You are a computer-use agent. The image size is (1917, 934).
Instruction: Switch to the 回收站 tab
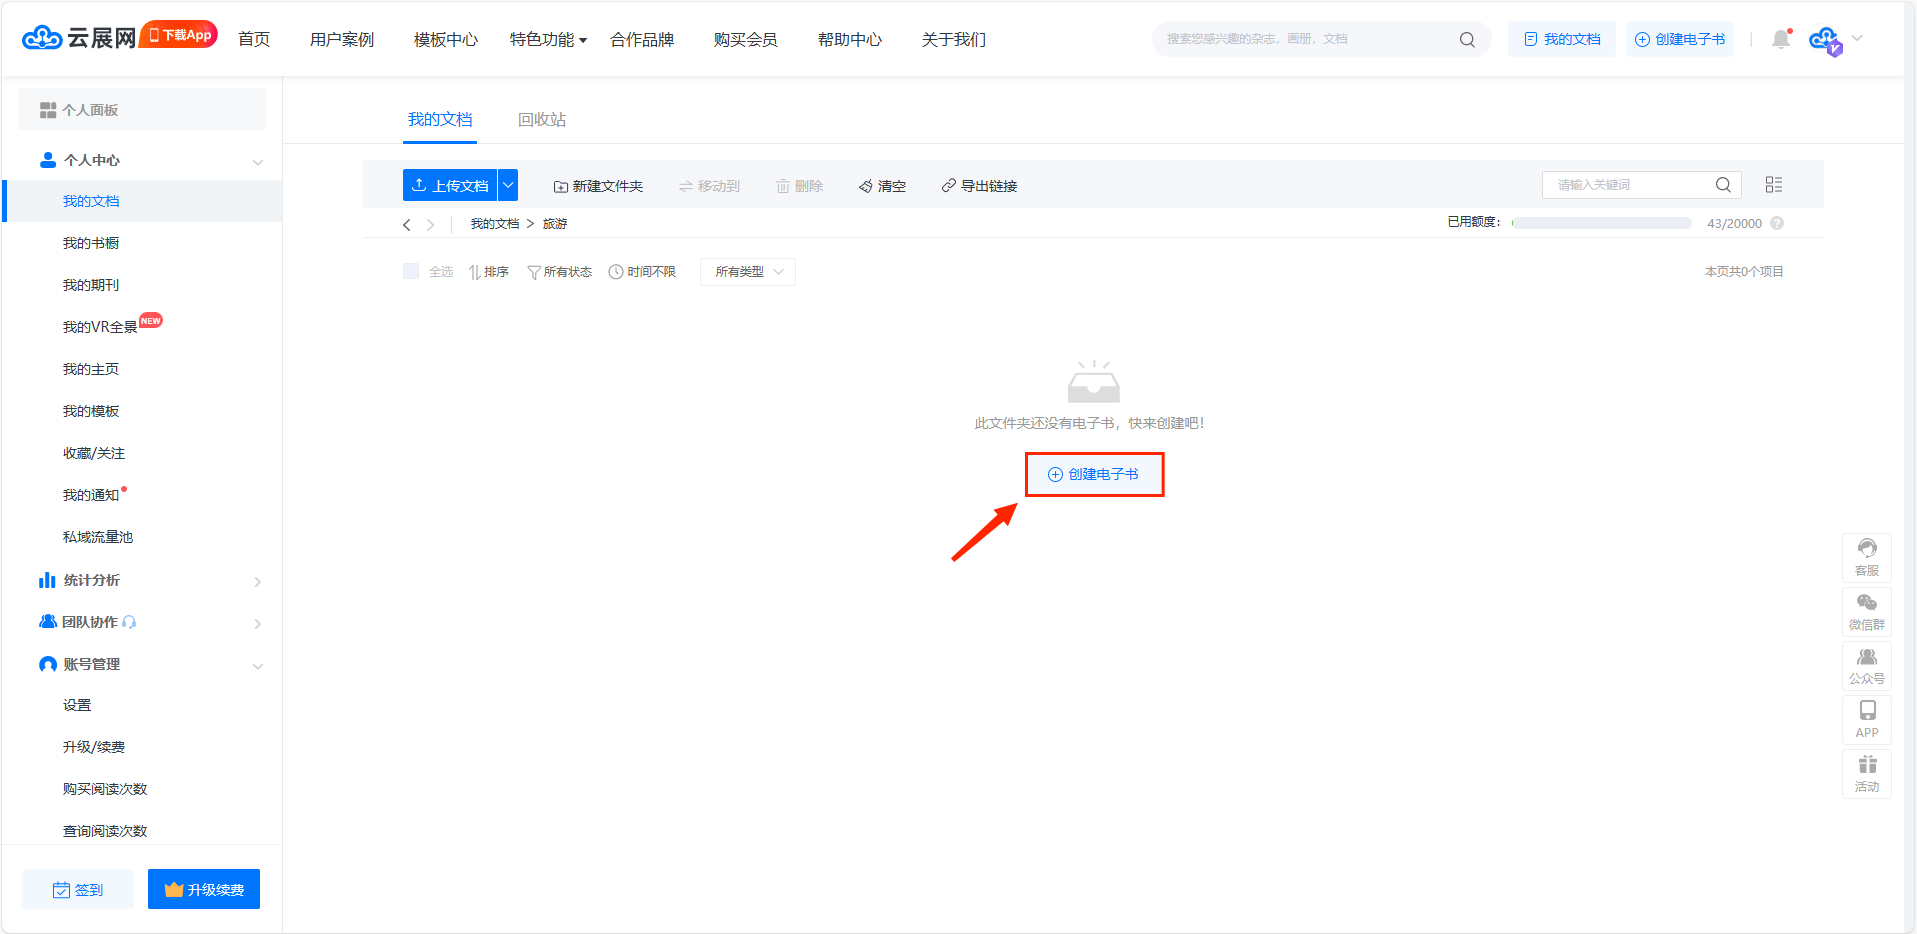click(542, 120)
